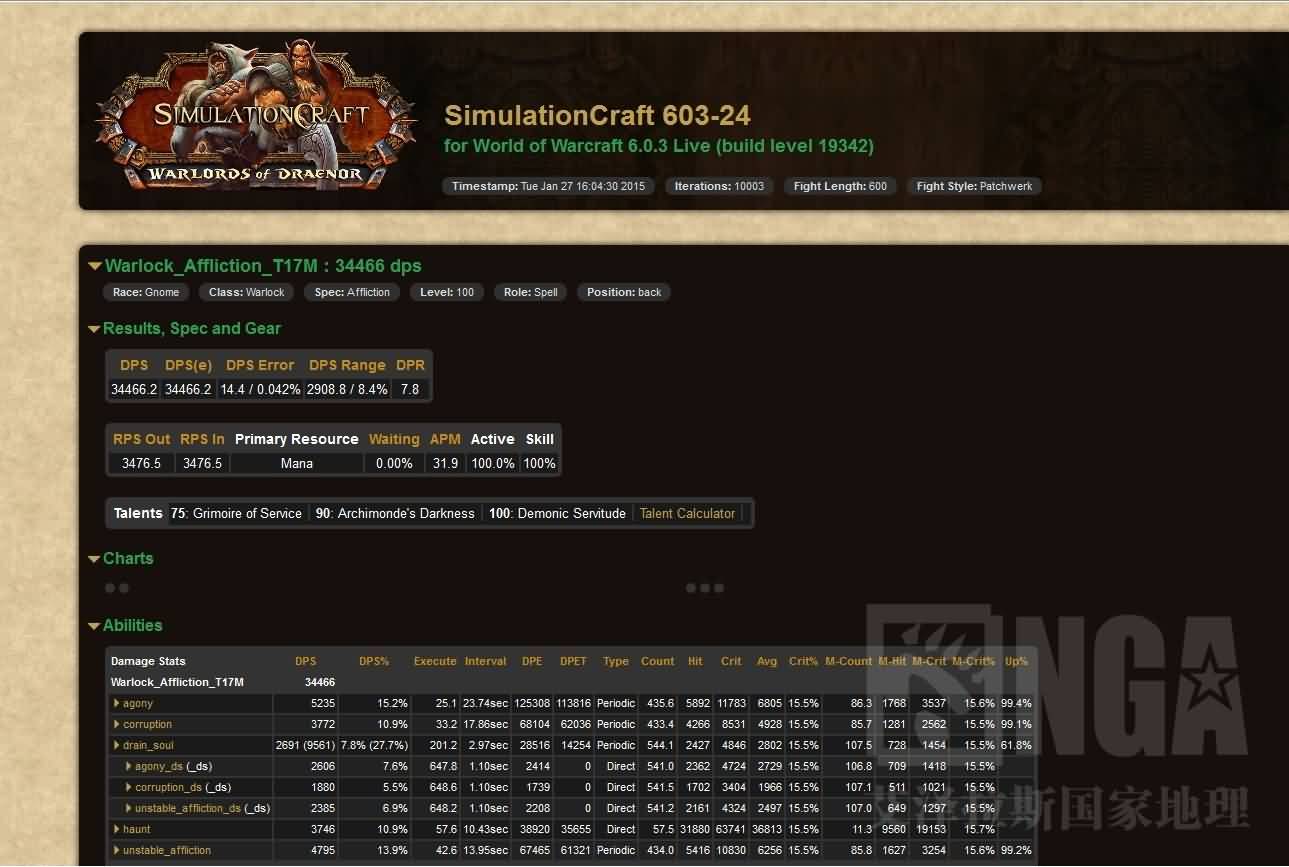Open the unstable_affliction_ds spell link
1289x867 pixels.
188,809
